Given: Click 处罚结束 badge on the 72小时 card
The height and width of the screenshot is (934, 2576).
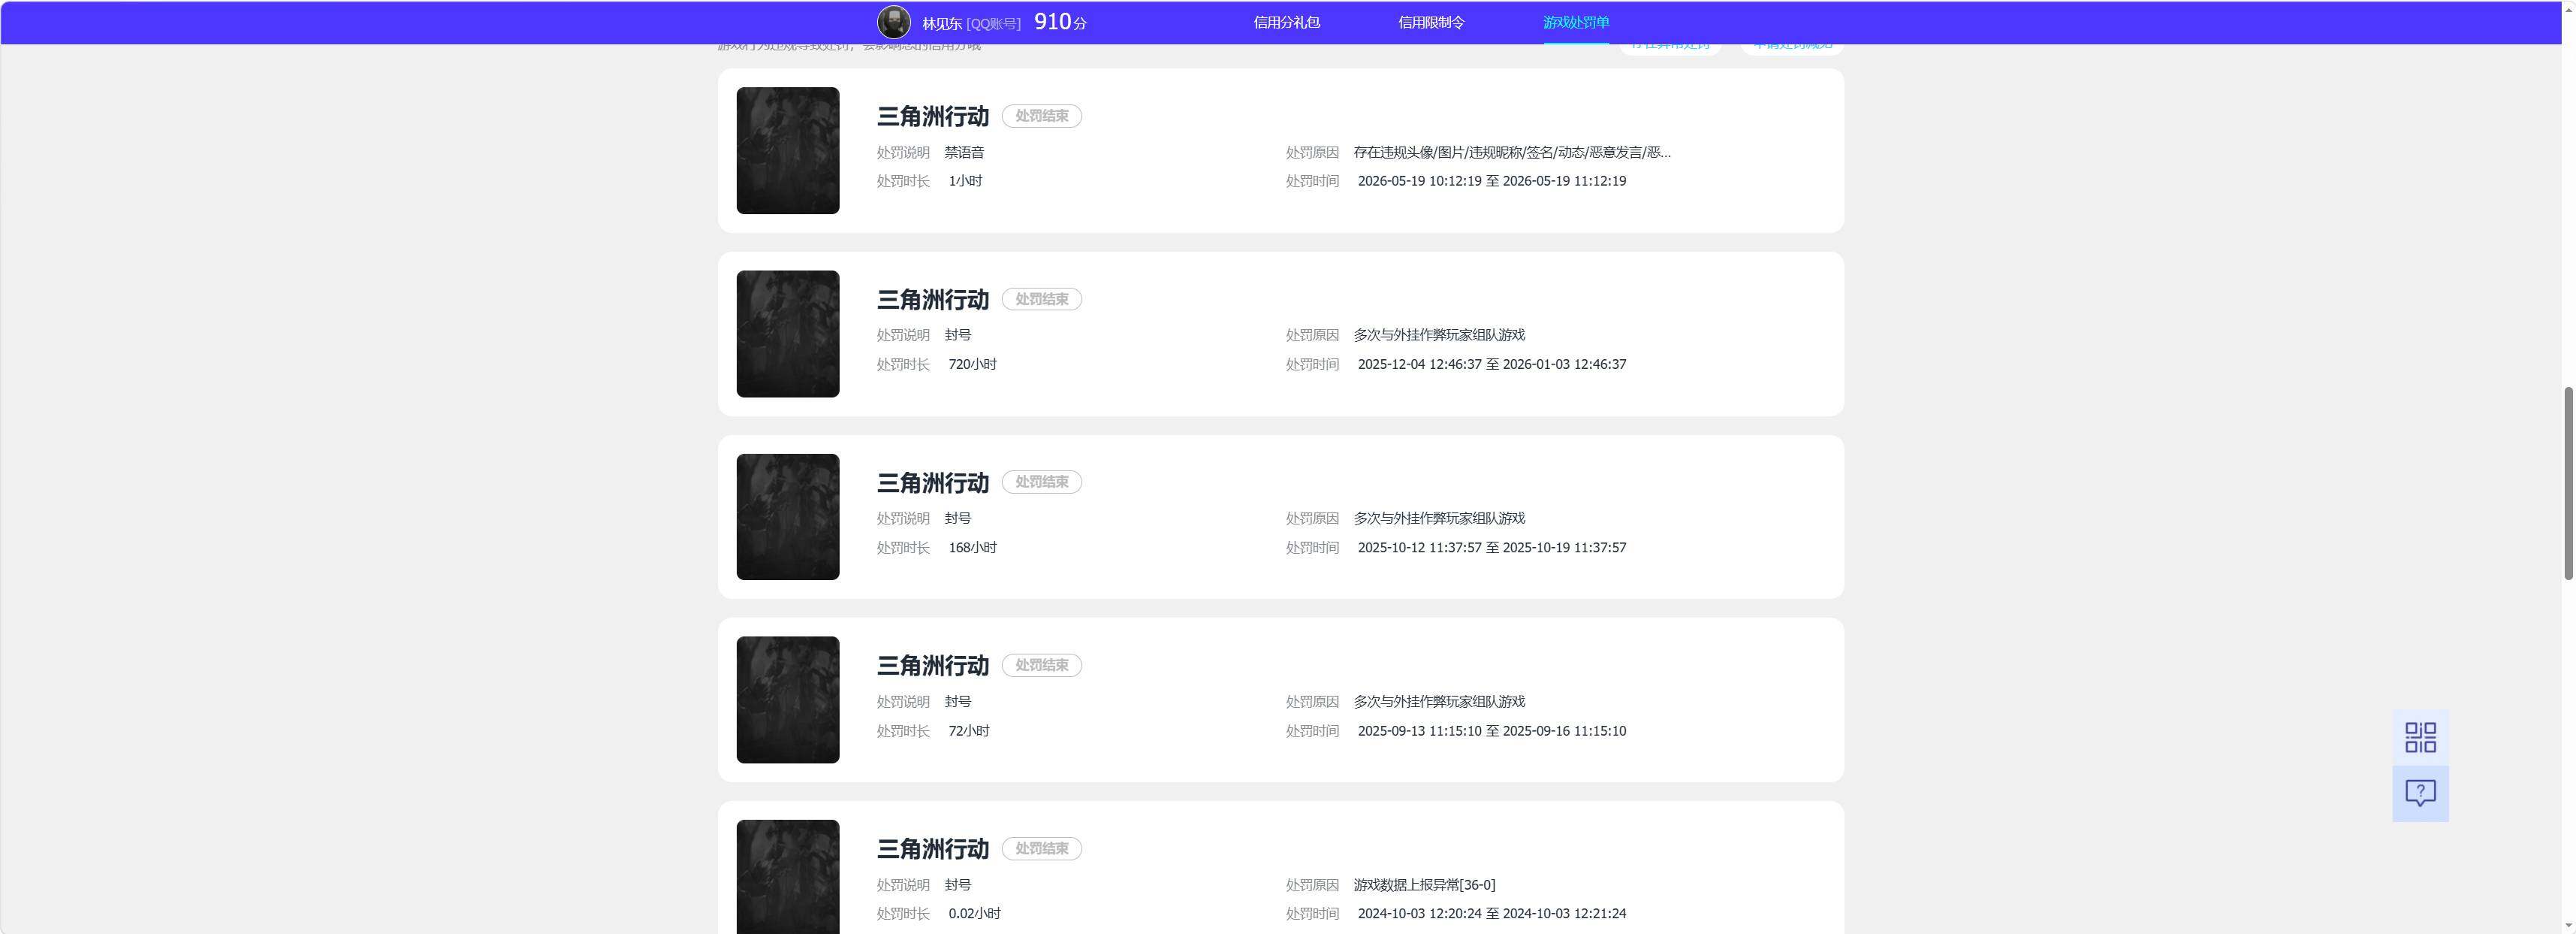Looking at the screenshot, I should click(x=1041, y=665).
